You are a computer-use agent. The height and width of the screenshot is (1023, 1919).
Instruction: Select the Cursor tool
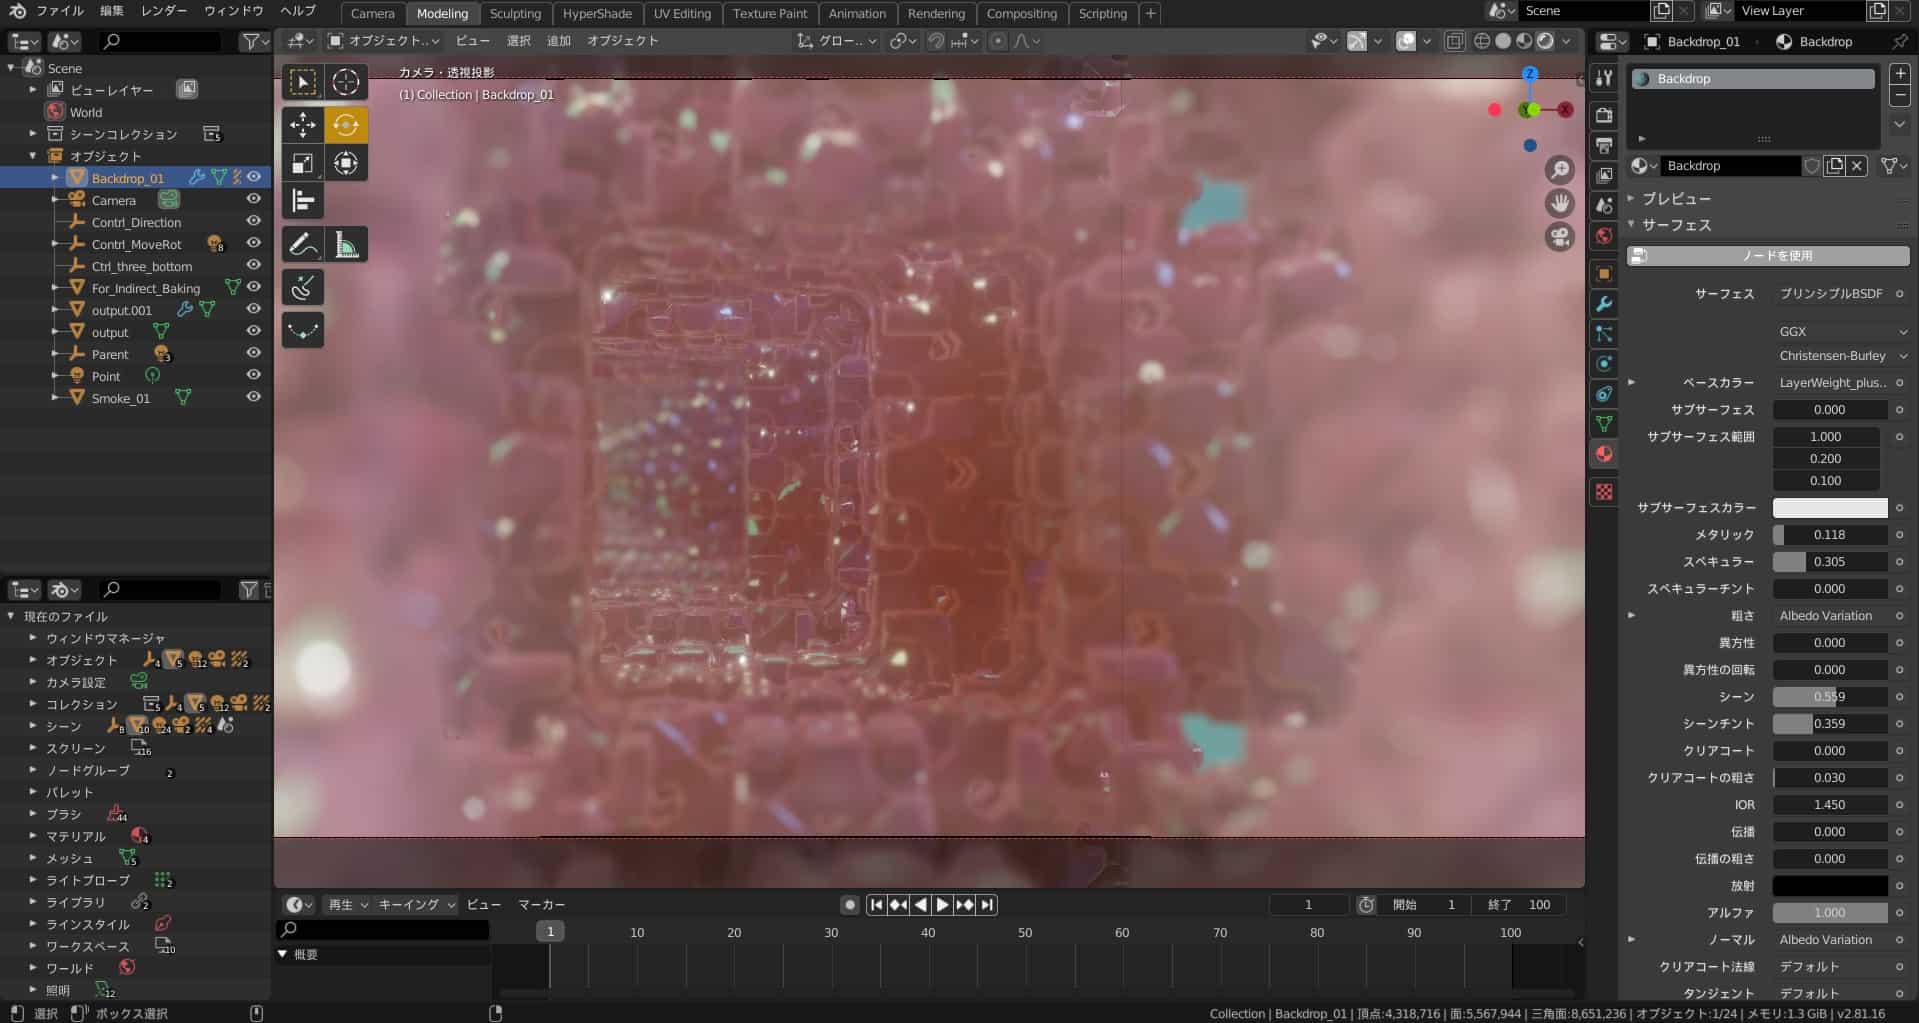346,82
